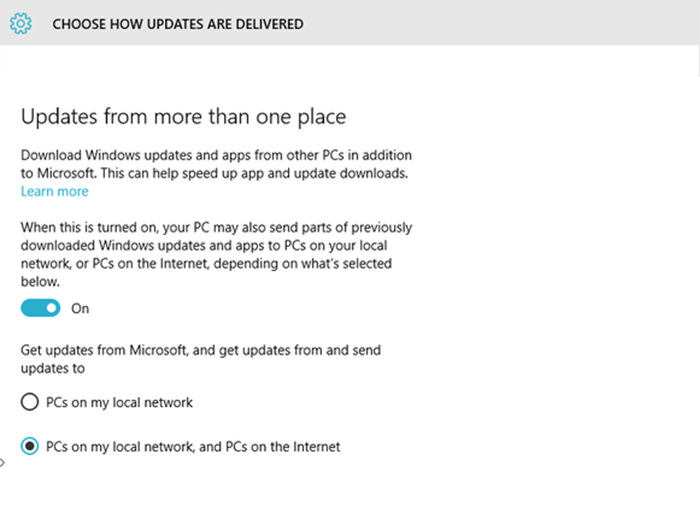Click the "CHOOSE HOW UPDATES ARE DELIVERED" title
Image resolution: width=700 pixels, height=525 pixels.
tap(178, 23)
